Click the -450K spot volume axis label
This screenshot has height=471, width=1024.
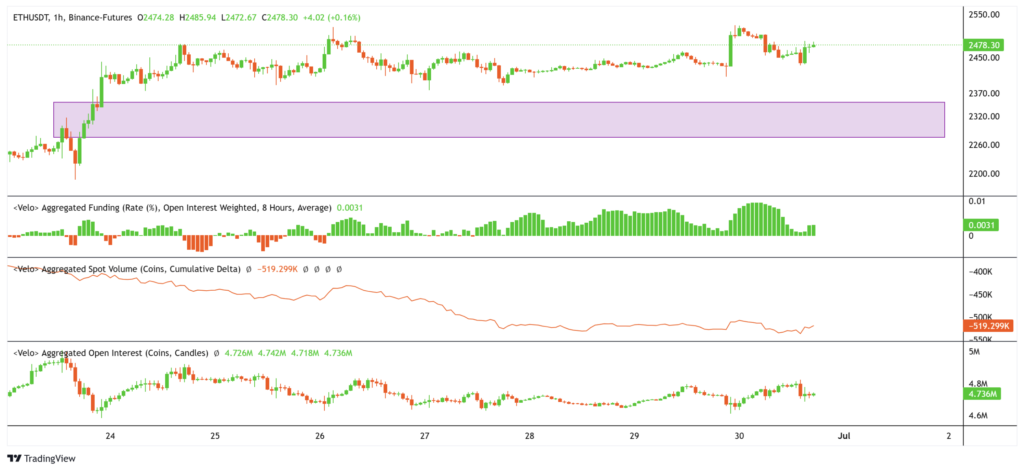(981, 295)
